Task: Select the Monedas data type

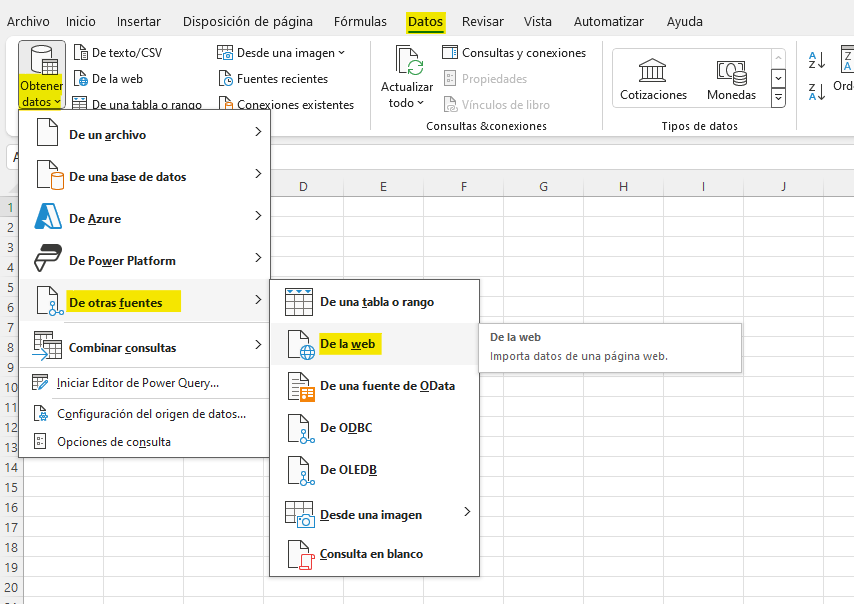Action: click(x=731, y=79)
